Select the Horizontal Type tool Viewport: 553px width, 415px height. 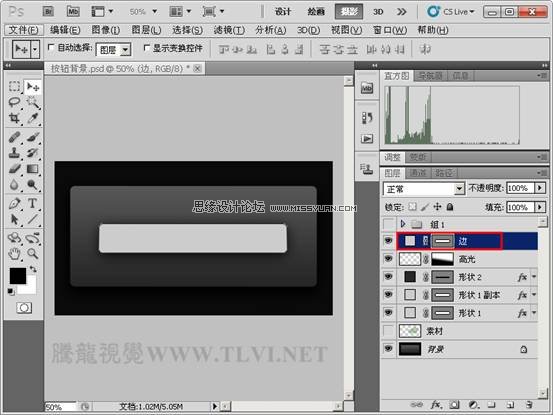coord(32,203)
